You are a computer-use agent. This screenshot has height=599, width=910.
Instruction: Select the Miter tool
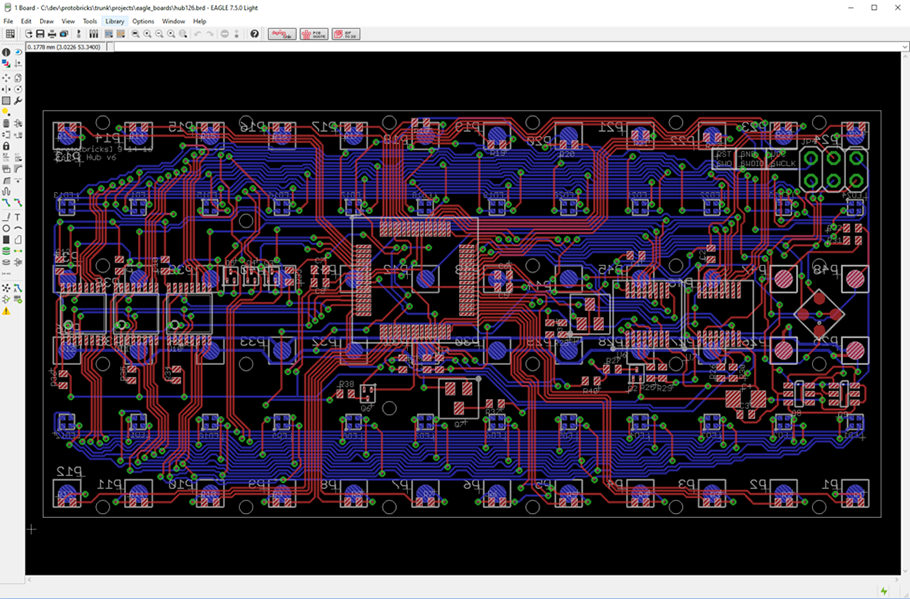18,168
